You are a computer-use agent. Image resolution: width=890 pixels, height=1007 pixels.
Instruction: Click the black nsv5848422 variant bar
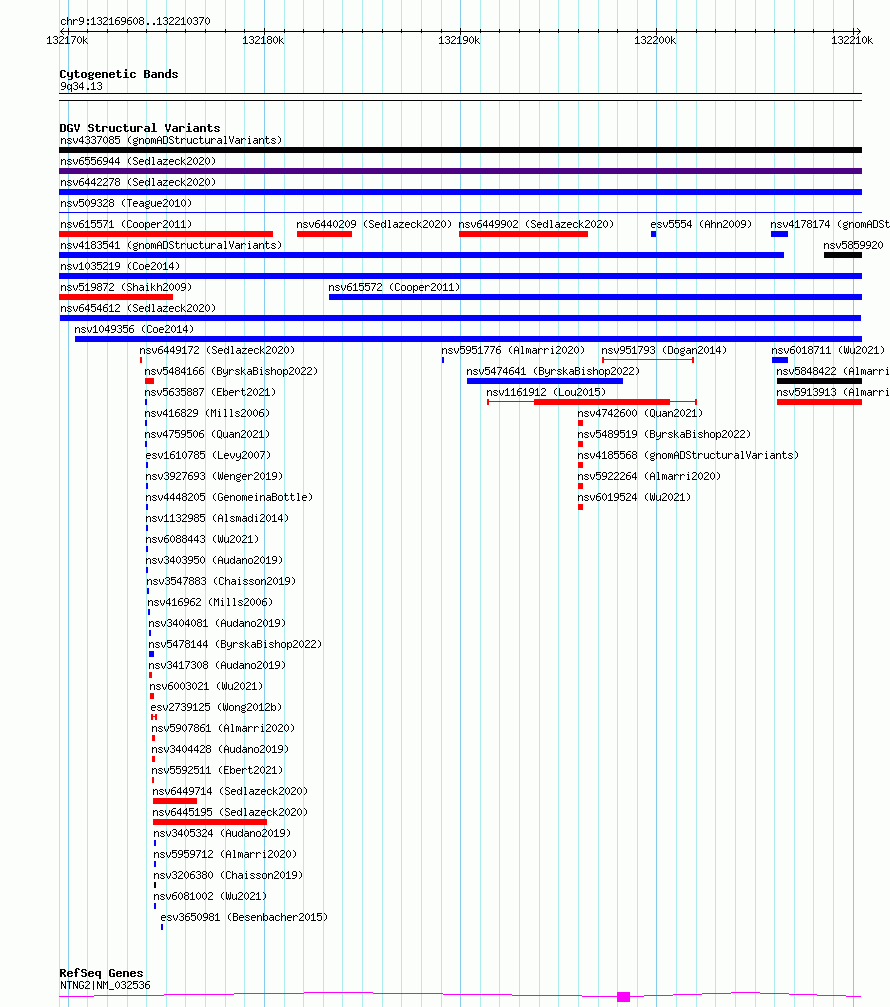click(819, 381)
